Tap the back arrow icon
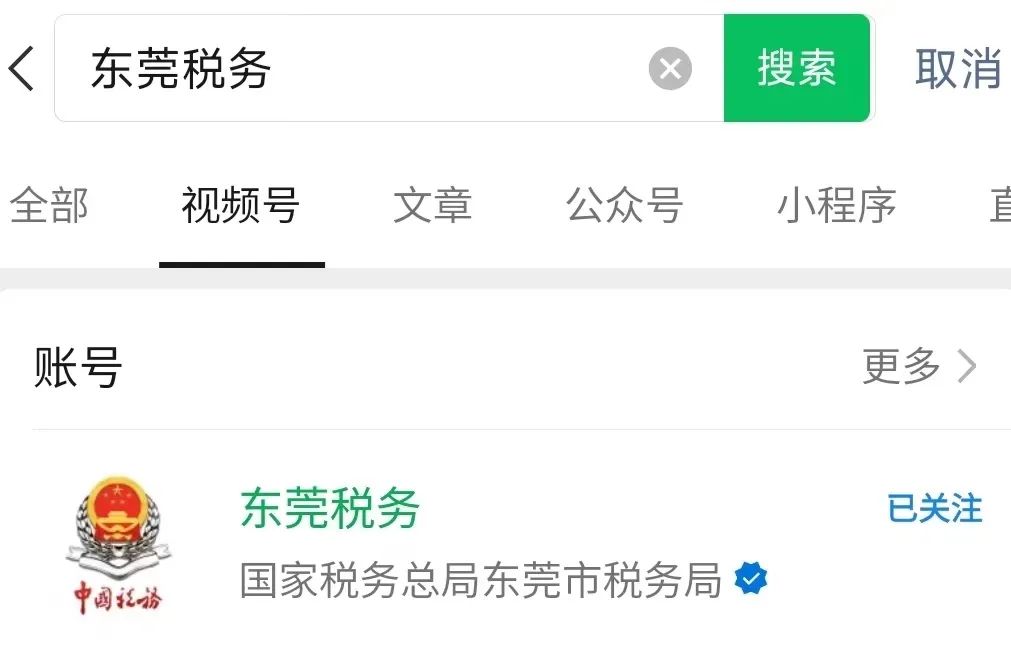Image resolution: width=1011 pixels, height=666 pixels. pyautogui.click(x=21, y=68)
